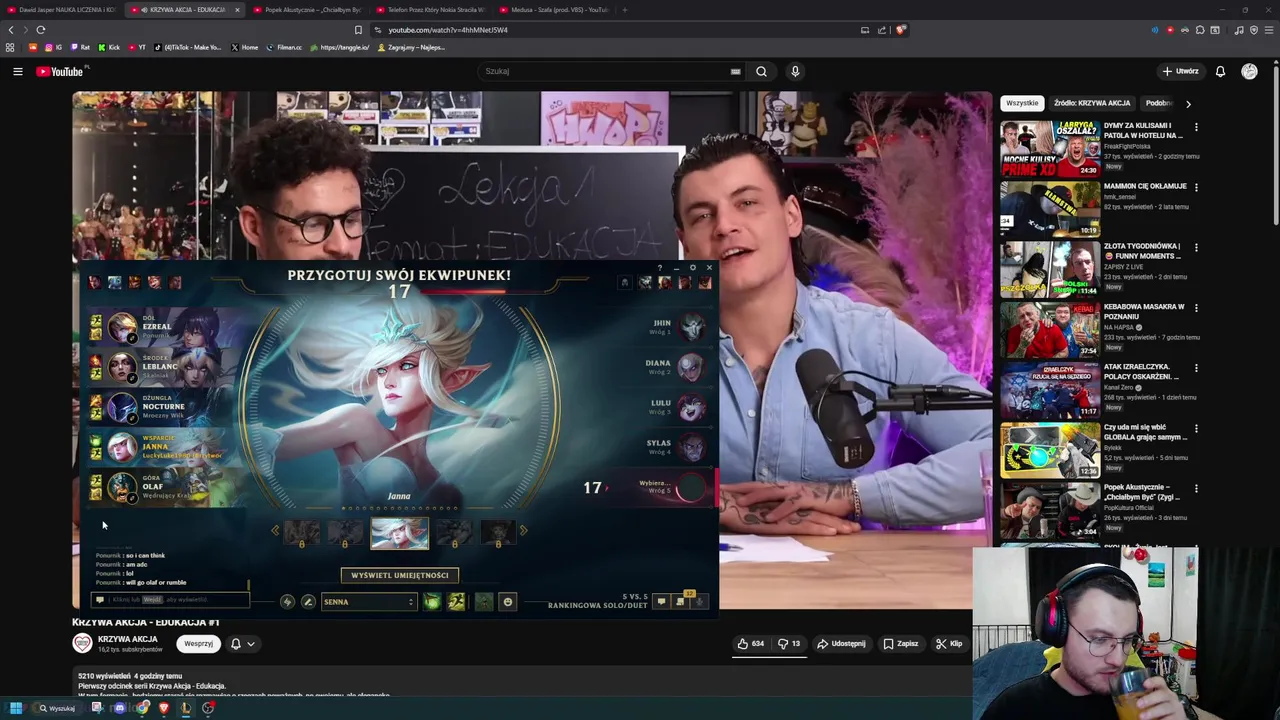Select the Wszystkie filter chip

click(x=1022, y=103)
